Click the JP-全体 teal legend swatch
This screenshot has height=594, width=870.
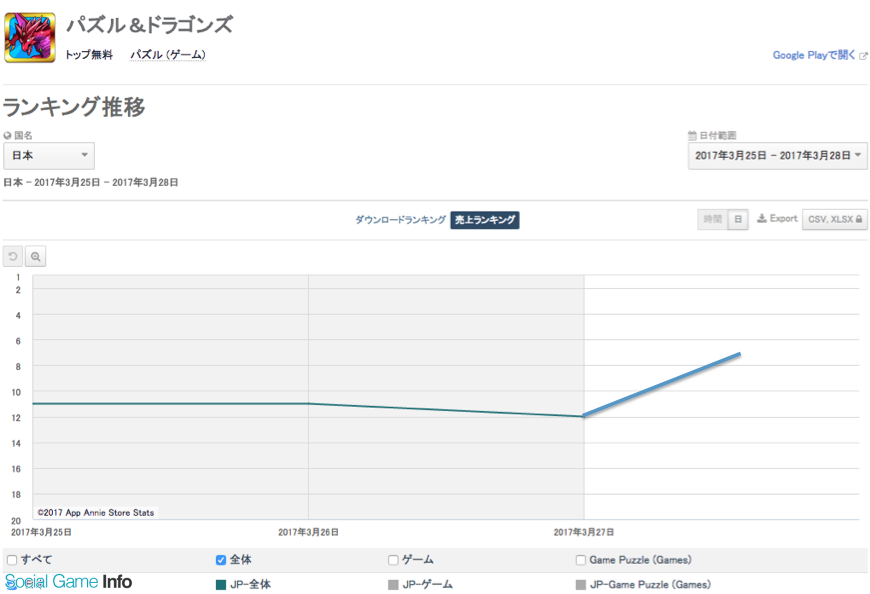[221, 585]
